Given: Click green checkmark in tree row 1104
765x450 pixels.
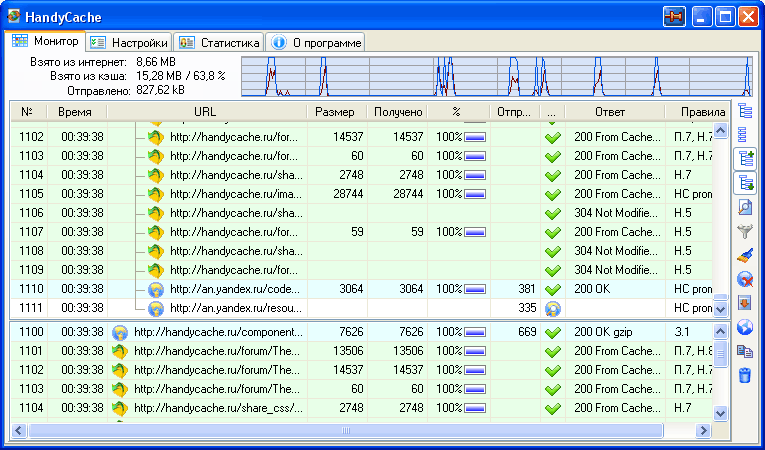Looking at the screenshot, I should [552, 175].
